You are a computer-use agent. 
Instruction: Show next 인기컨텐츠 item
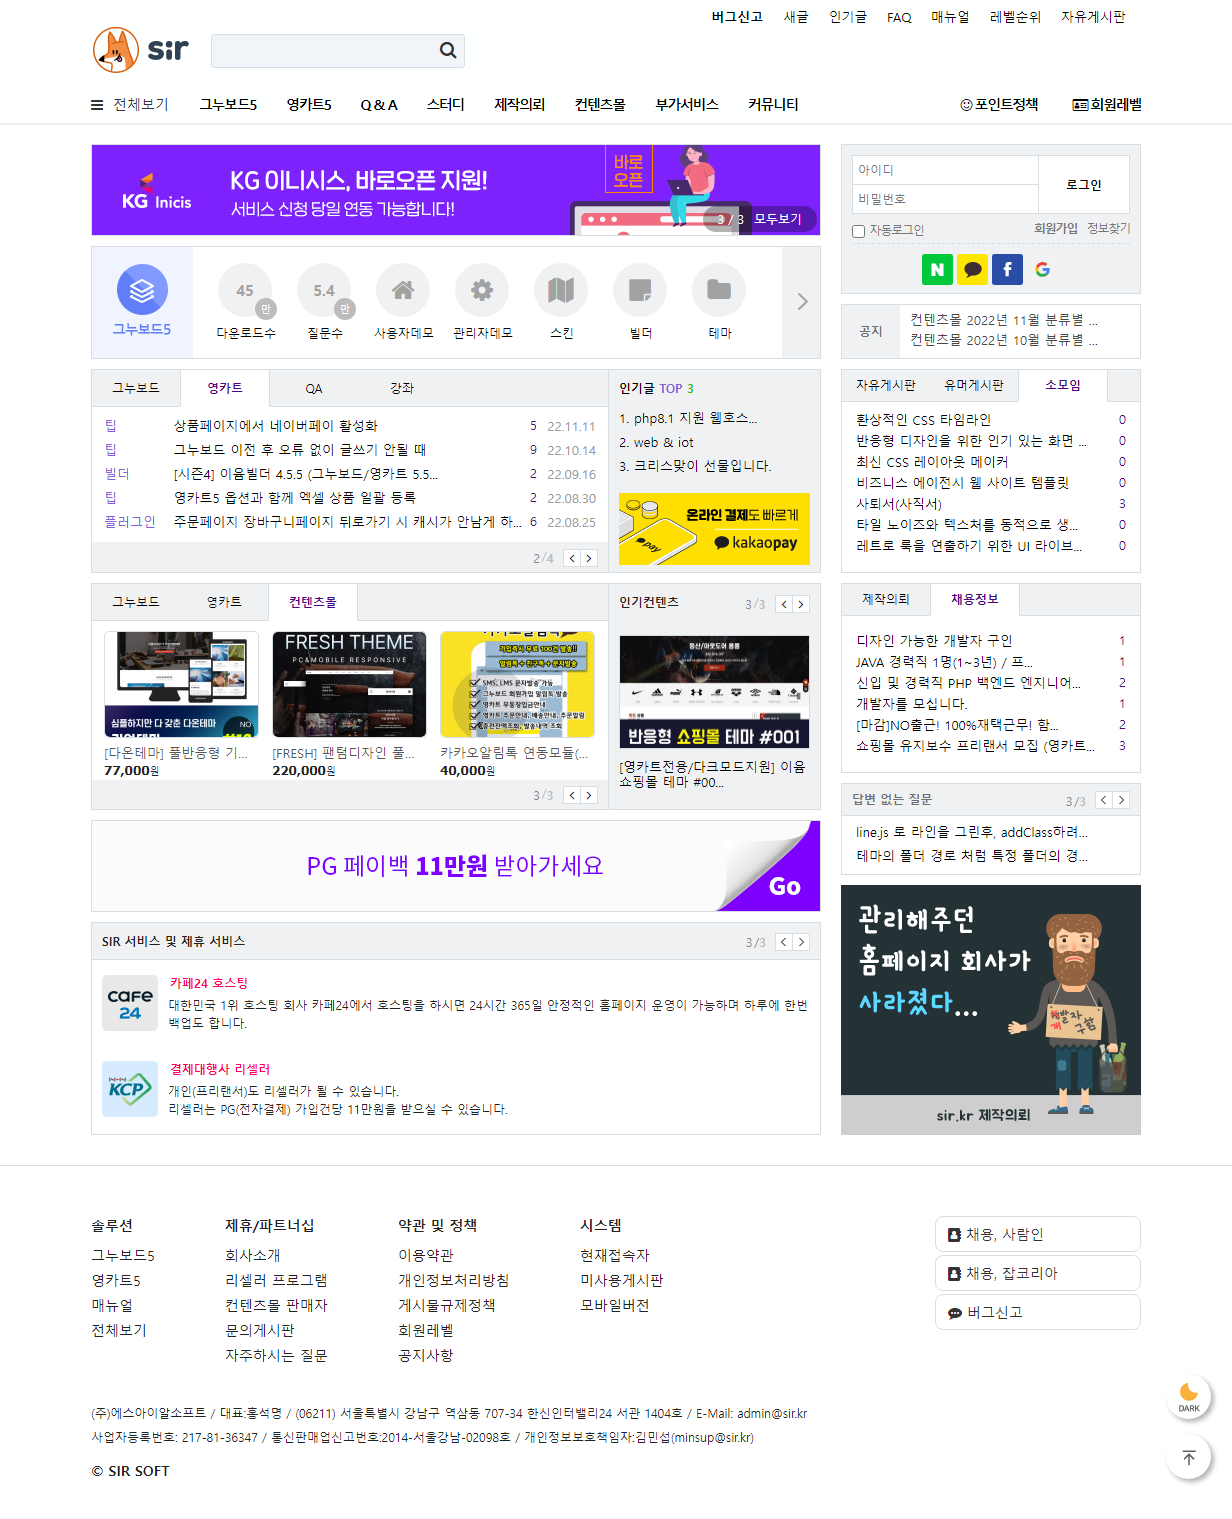[801, 604]
